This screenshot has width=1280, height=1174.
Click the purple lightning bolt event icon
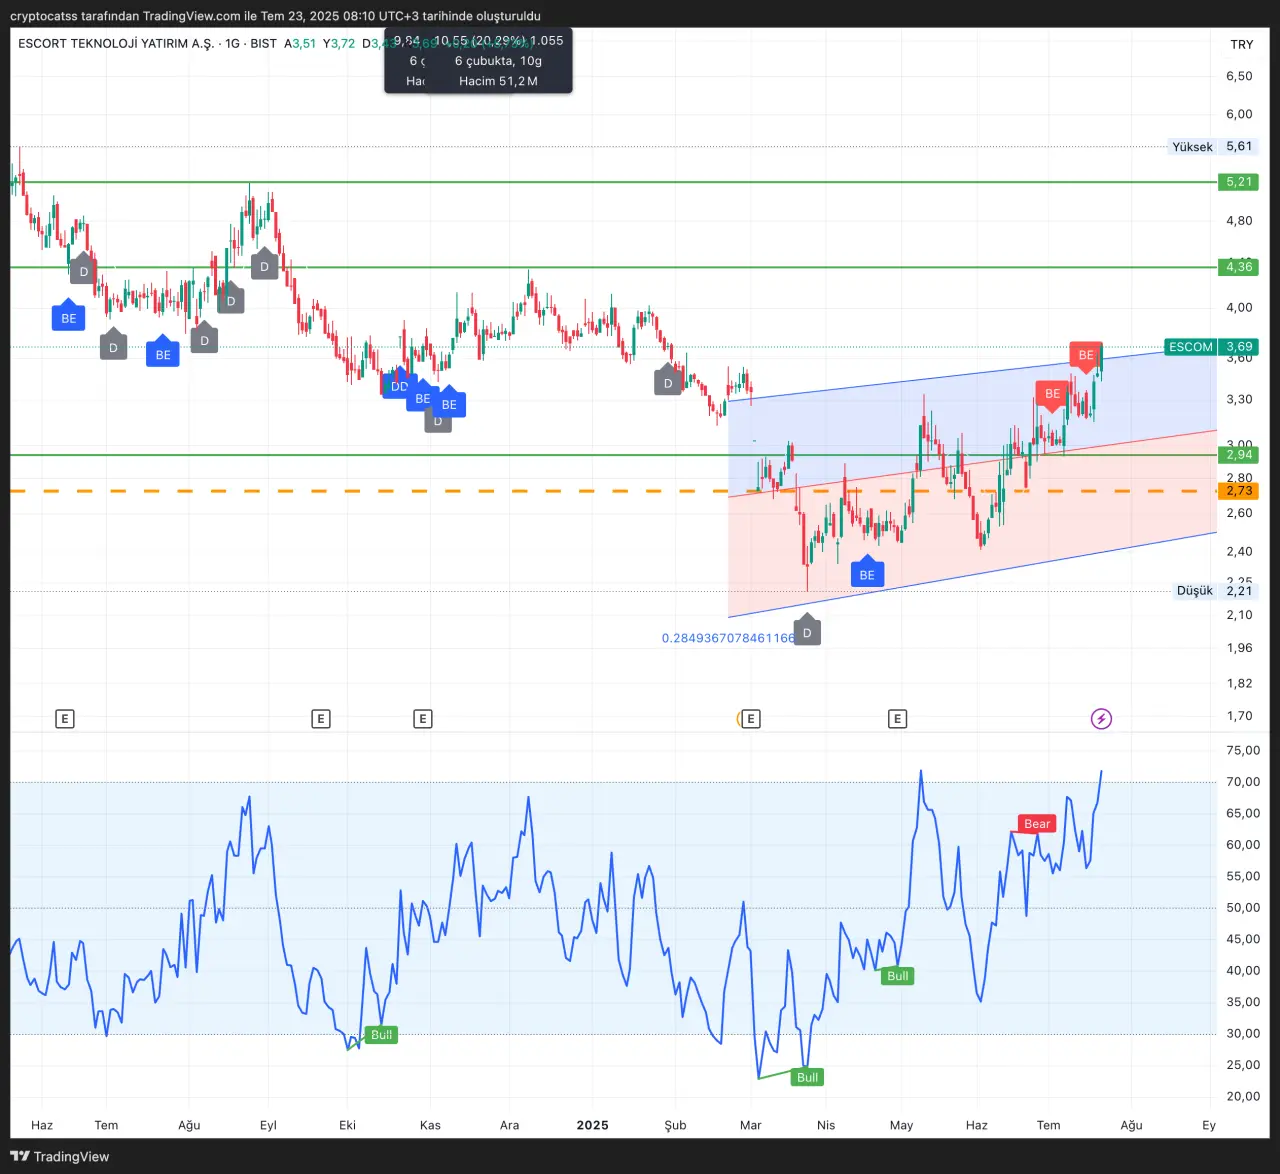(1101, 719)
